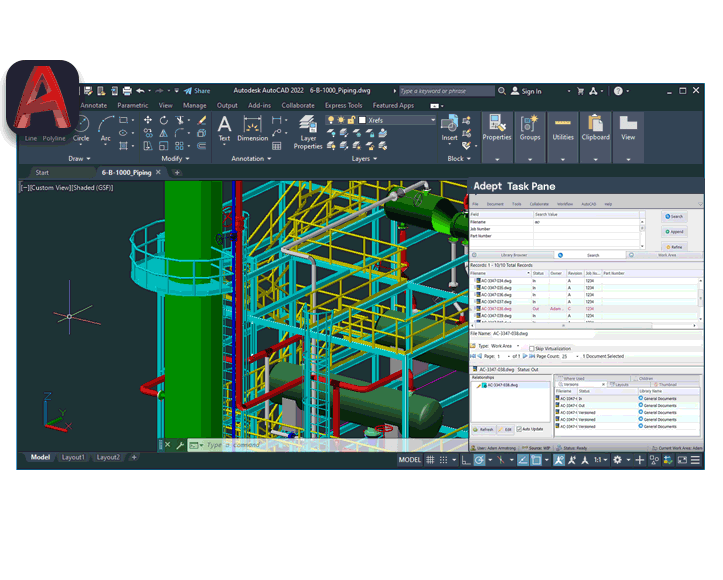Select the Circle drawing tool
The height and width of the screenshot is (580, 723).
pyautogui.click(x=82, y=129)
